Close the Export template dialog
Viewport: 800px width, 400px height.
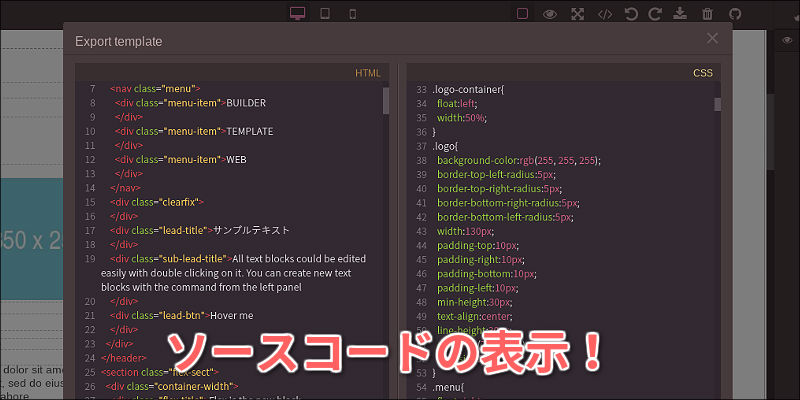coord(712,38)
